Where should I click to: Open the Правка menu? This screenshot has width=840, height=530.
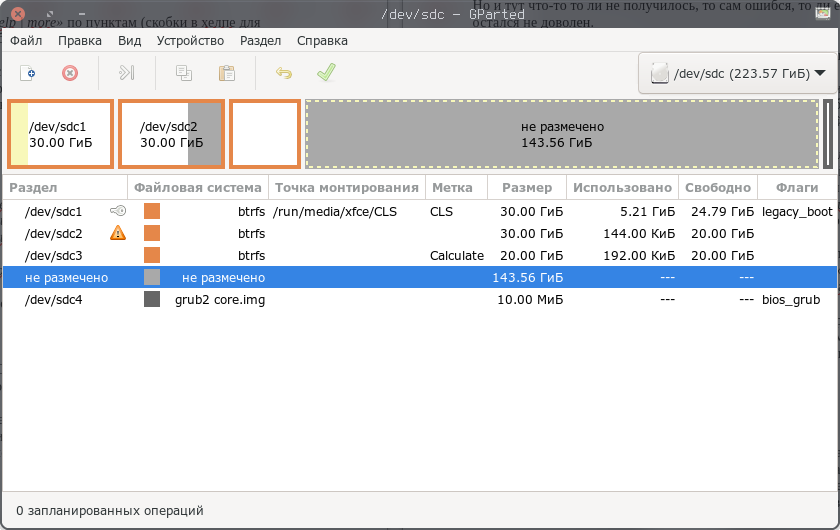point(80,41)
